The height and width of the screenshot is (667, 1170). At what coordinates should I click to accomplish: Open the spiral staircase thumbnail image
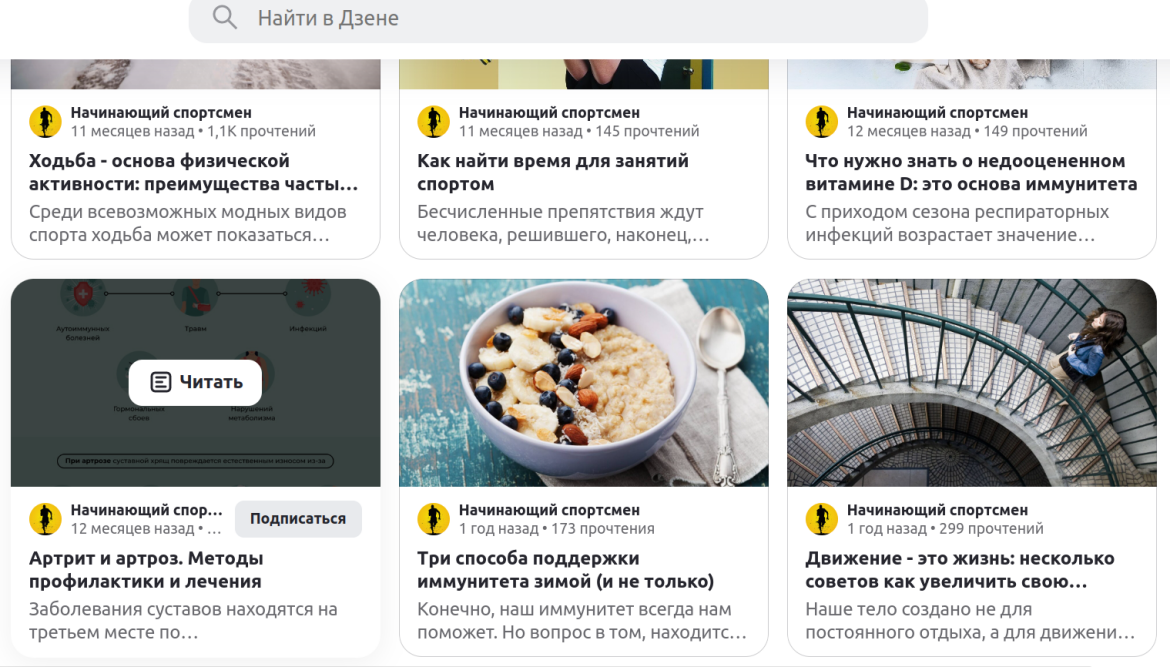pos(971,383)
